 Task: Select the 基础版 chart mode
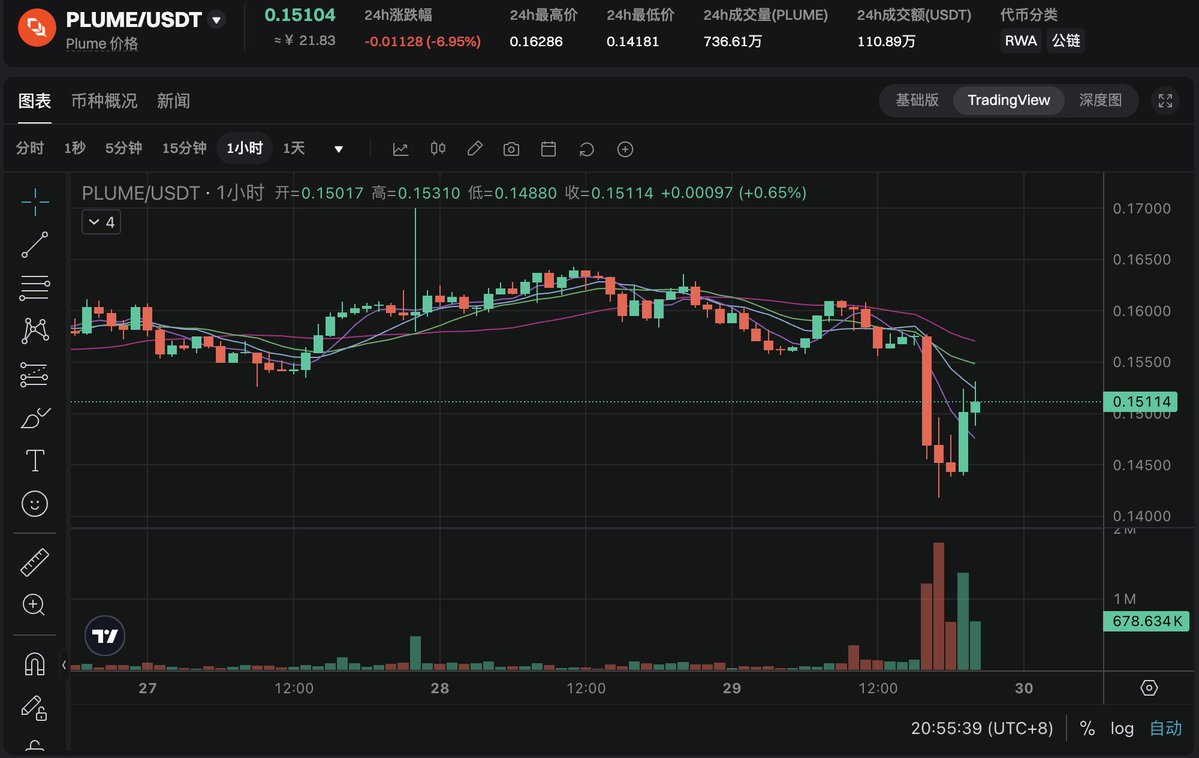tap(917, 100)
